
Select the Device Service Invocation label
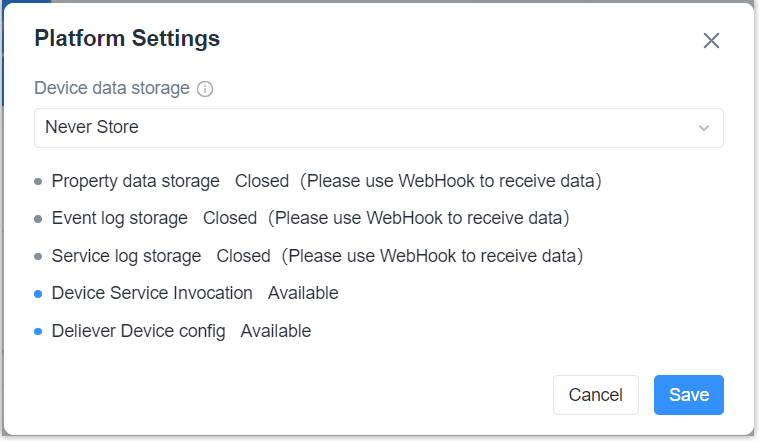pos(152,293)
